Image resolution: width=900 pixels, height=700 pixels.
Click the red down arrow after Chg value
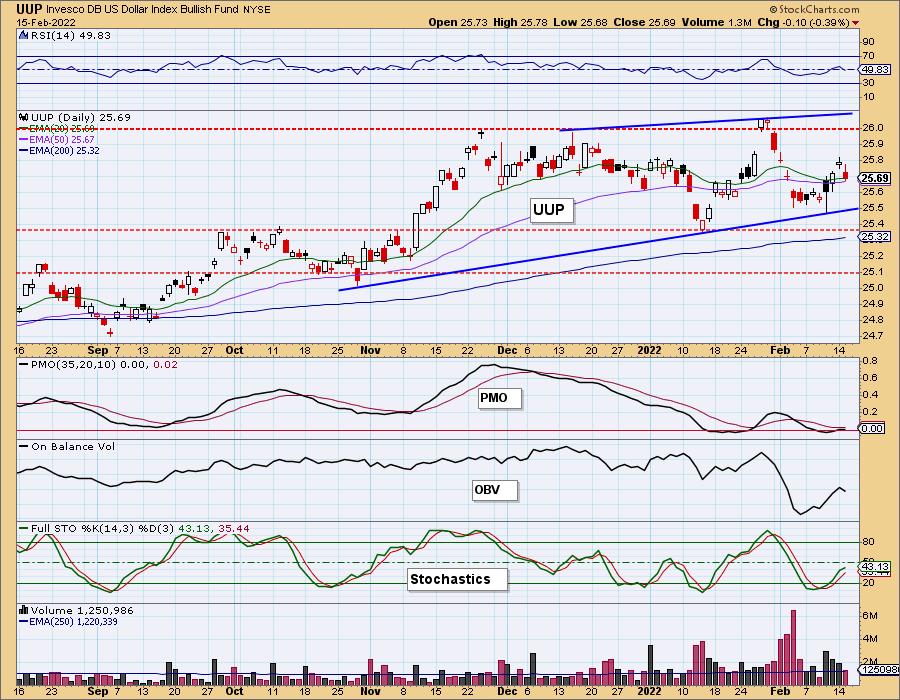(x=856, y=23)
